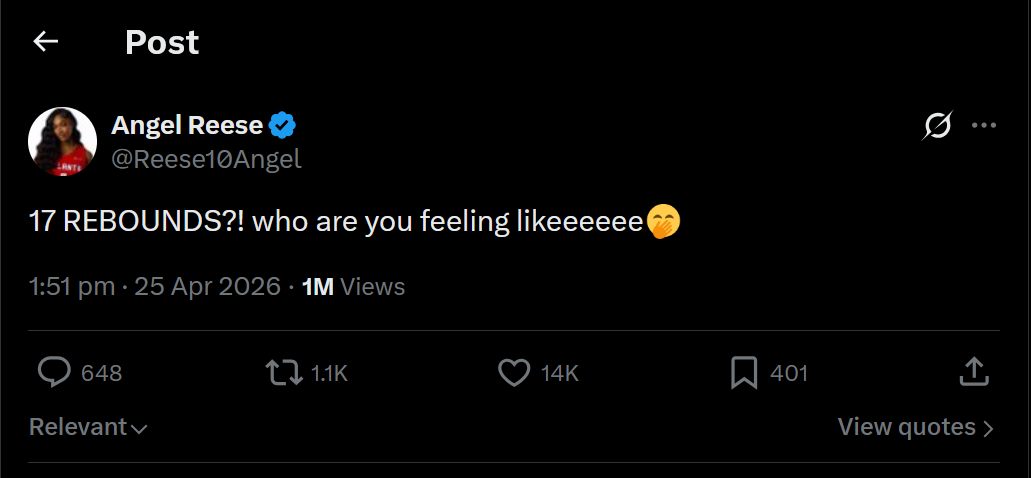Screen dimensions: 1031x478
Task: Click the share upload icon
Action: click(x=973, y=373)
